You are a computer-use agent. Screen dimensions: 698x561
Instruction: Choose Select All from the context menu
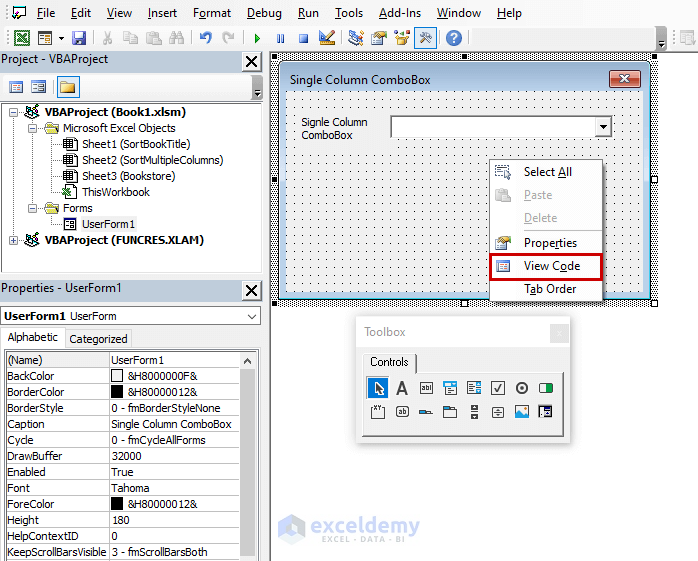click(x=546, y=172)
